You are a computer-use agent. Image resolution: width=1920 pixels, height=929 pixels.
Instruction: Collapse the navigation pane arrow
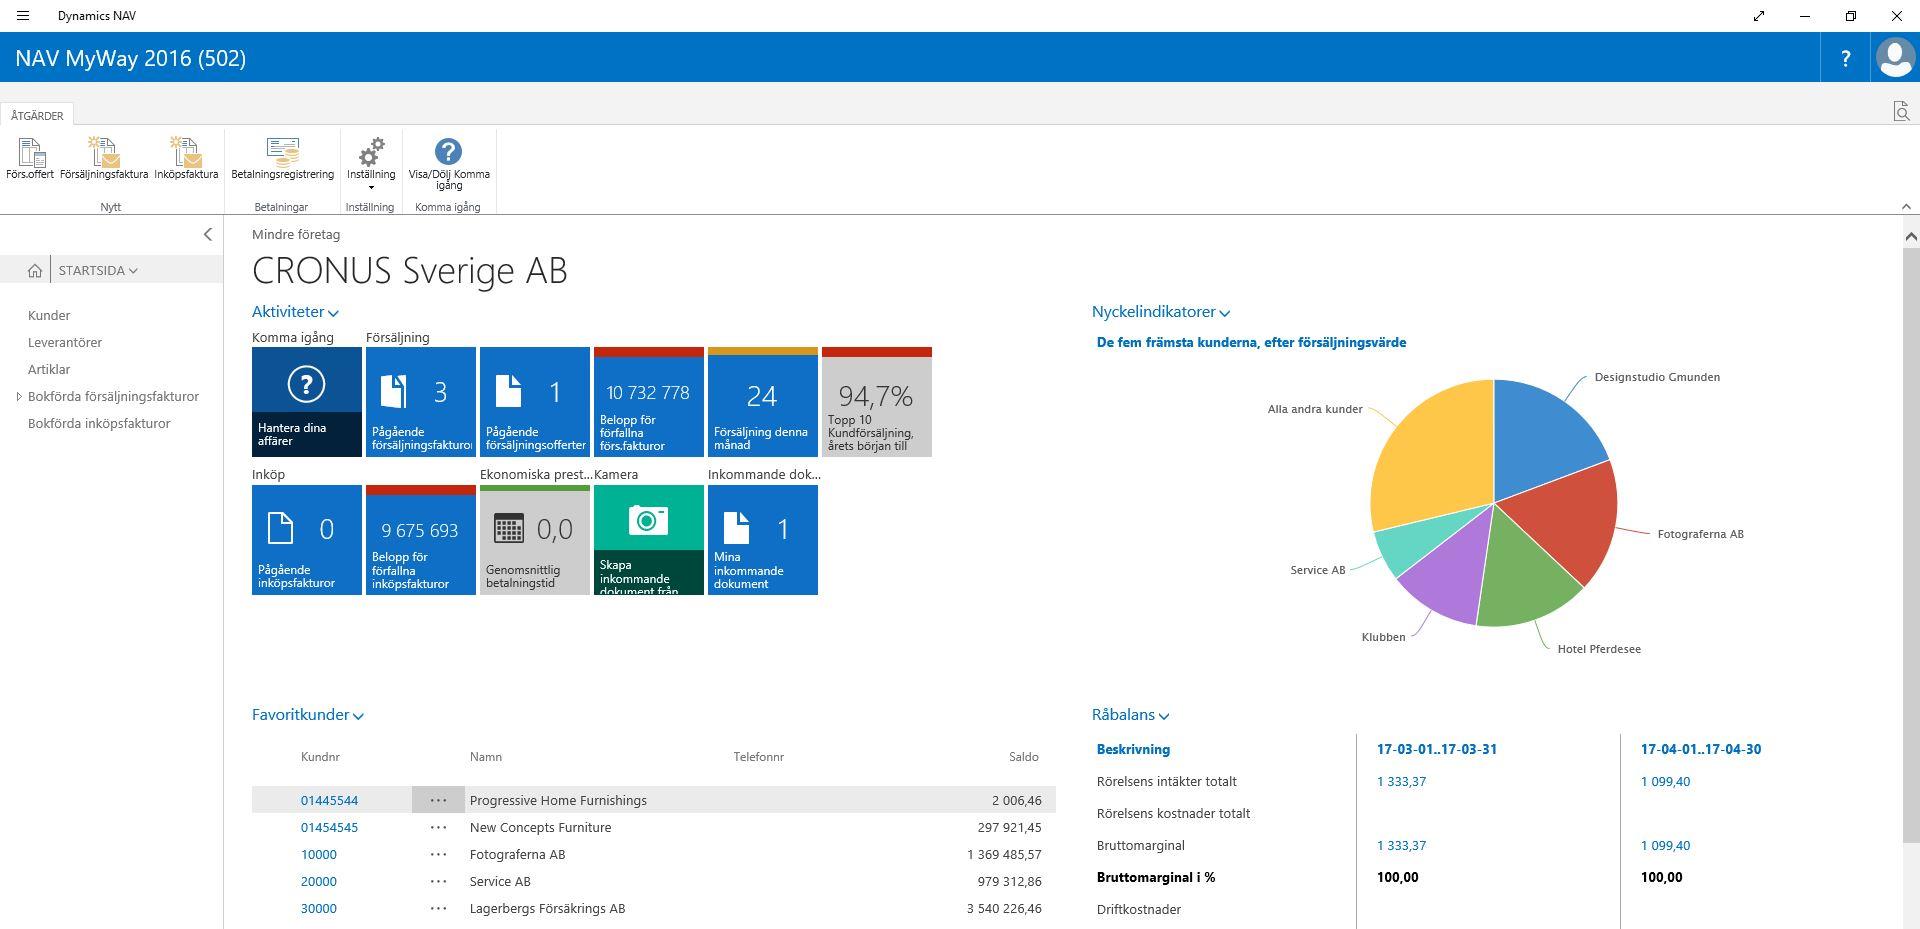pos(207,234)
